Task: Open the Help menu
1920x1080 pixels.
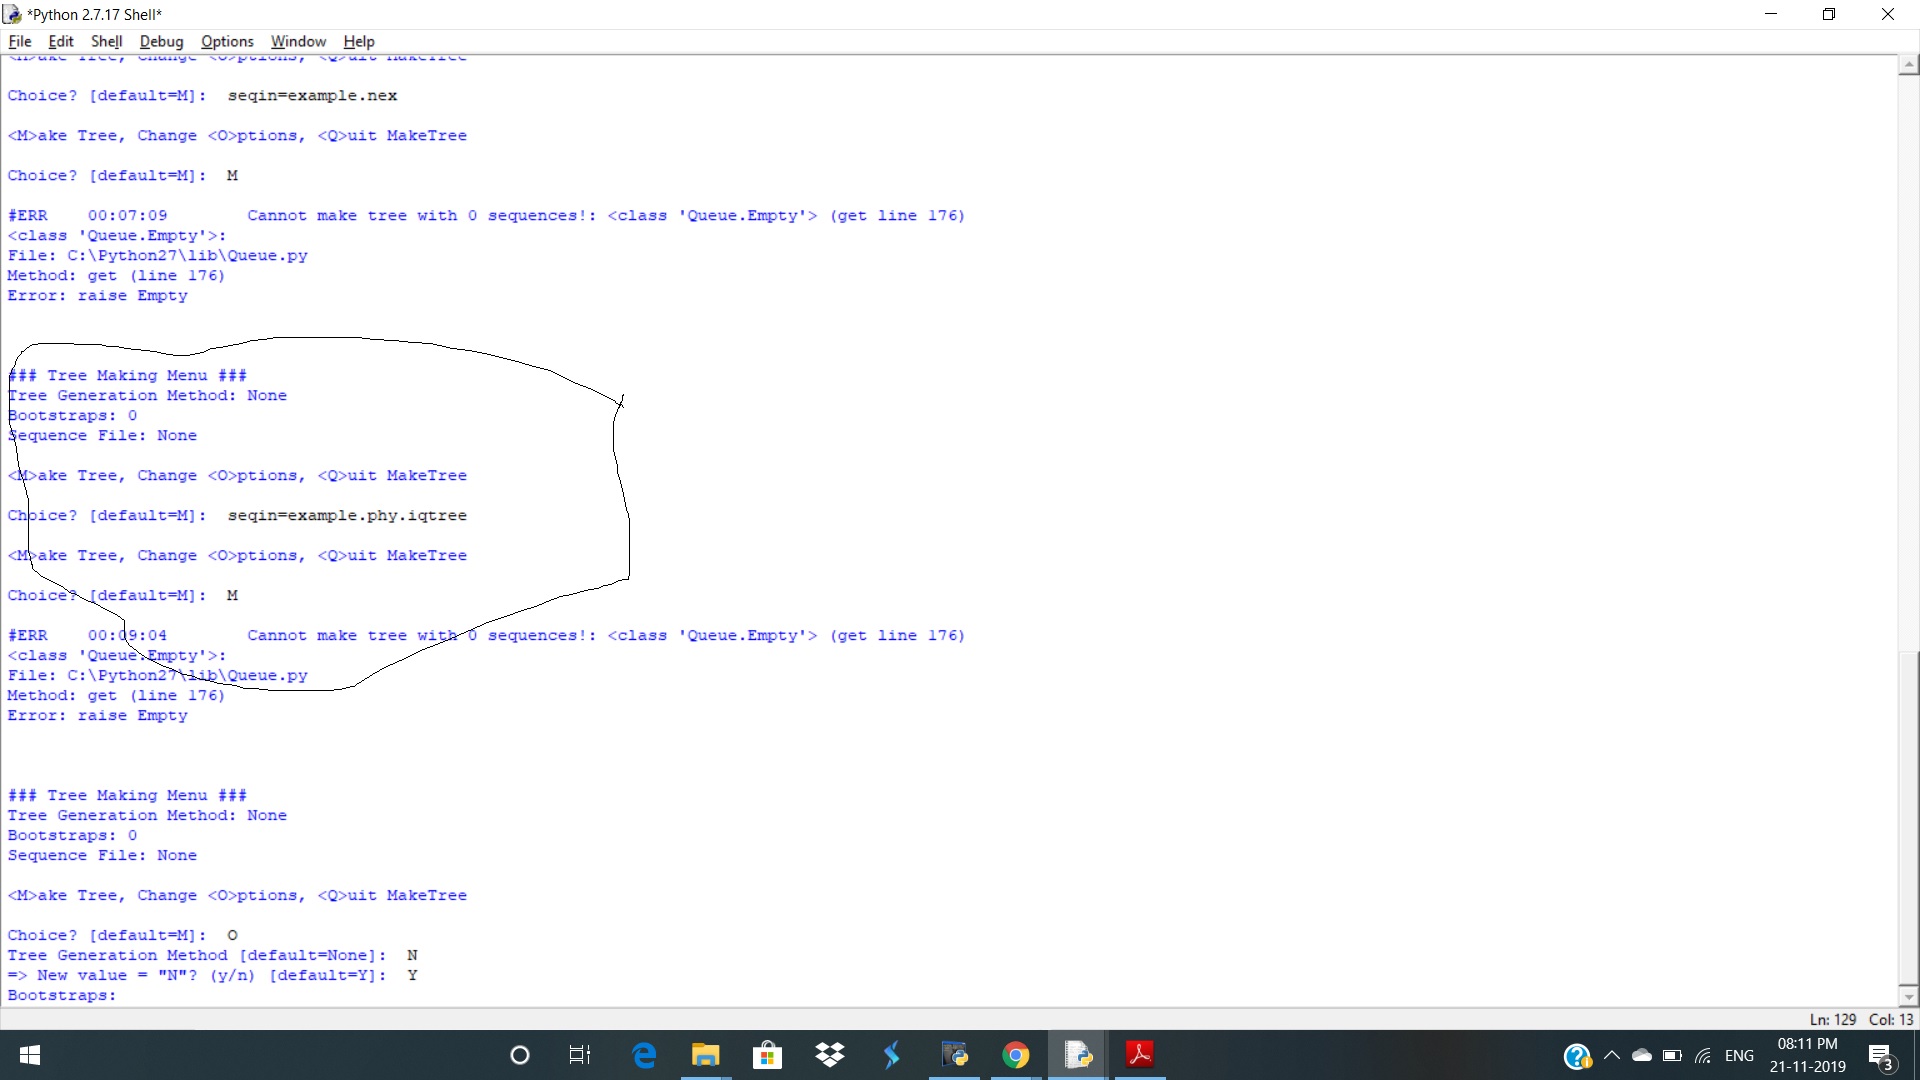Action: [x=357, y=41]
